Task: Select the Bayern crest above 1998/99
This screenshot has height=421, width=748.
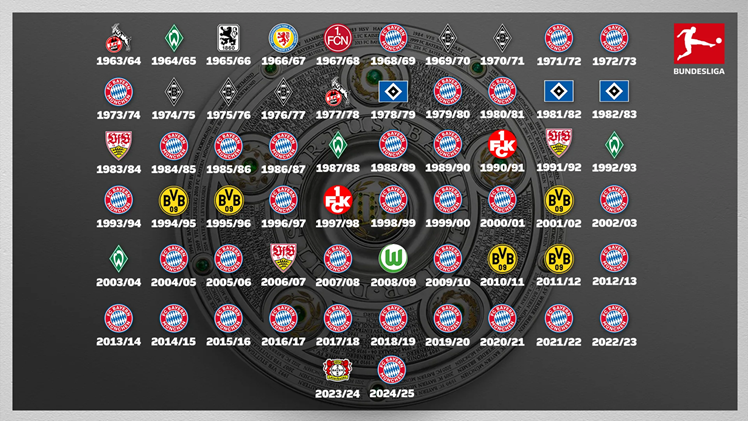Action: tap(393, 200)
